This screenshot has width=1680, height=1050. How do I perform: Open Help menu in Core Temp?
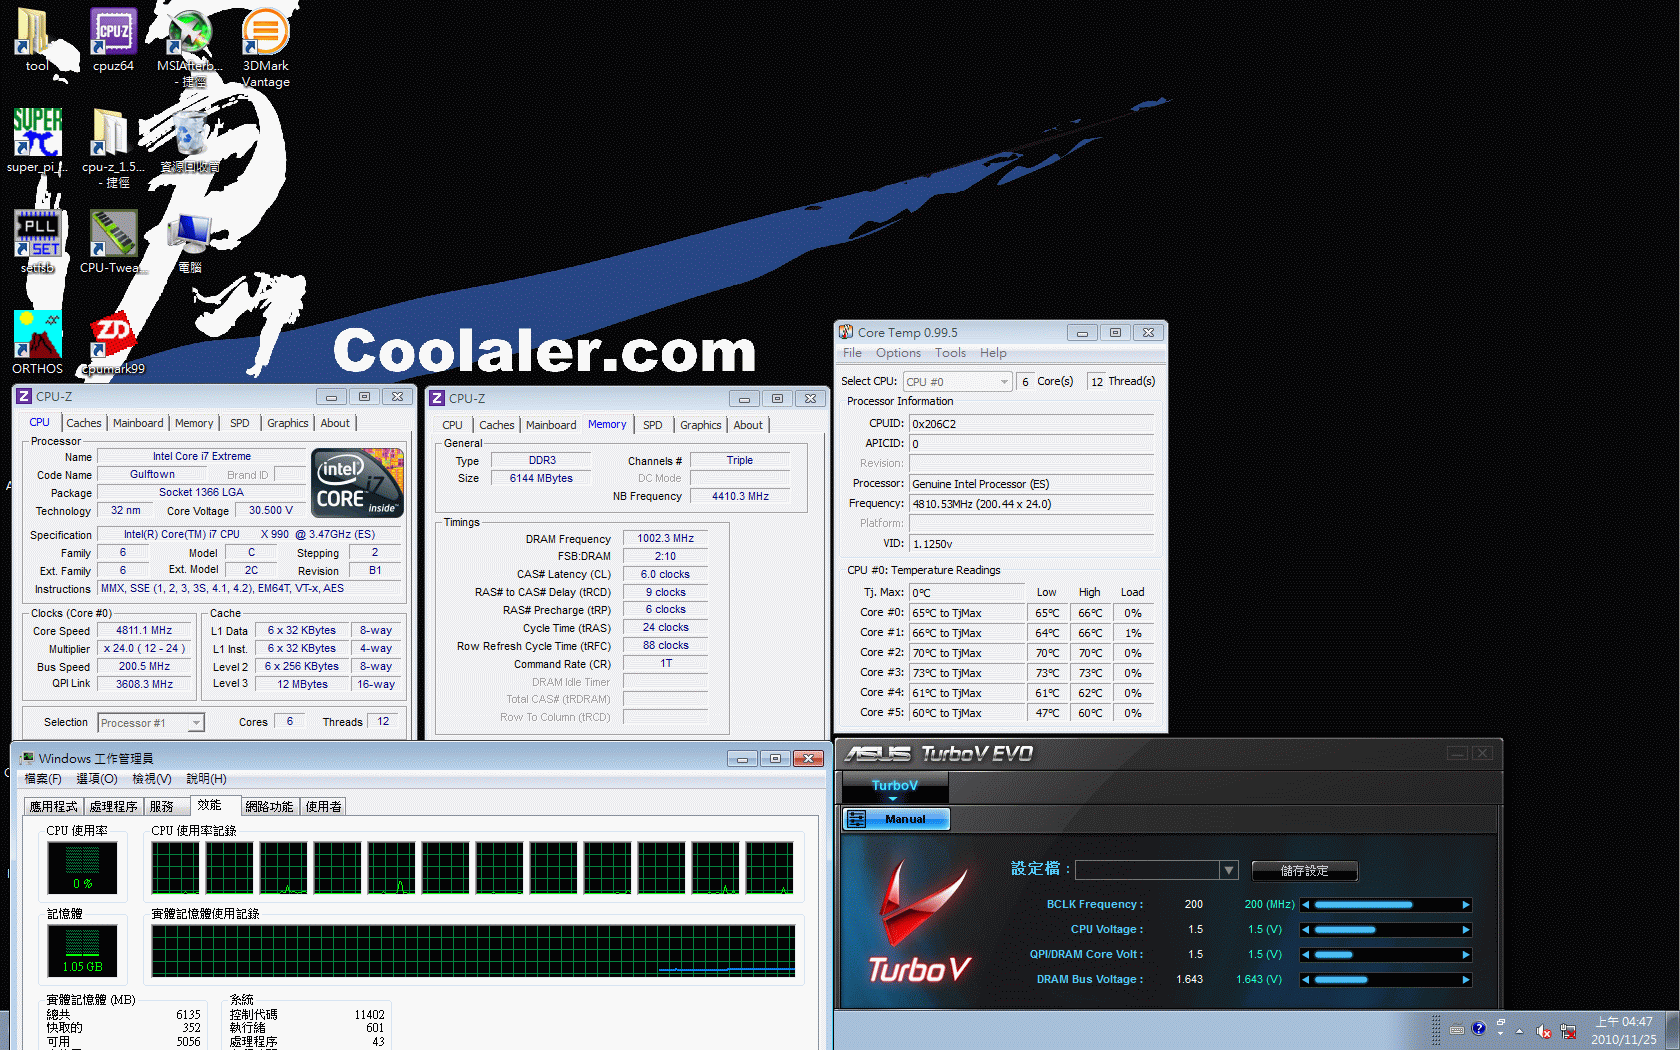tap(993, 353)
